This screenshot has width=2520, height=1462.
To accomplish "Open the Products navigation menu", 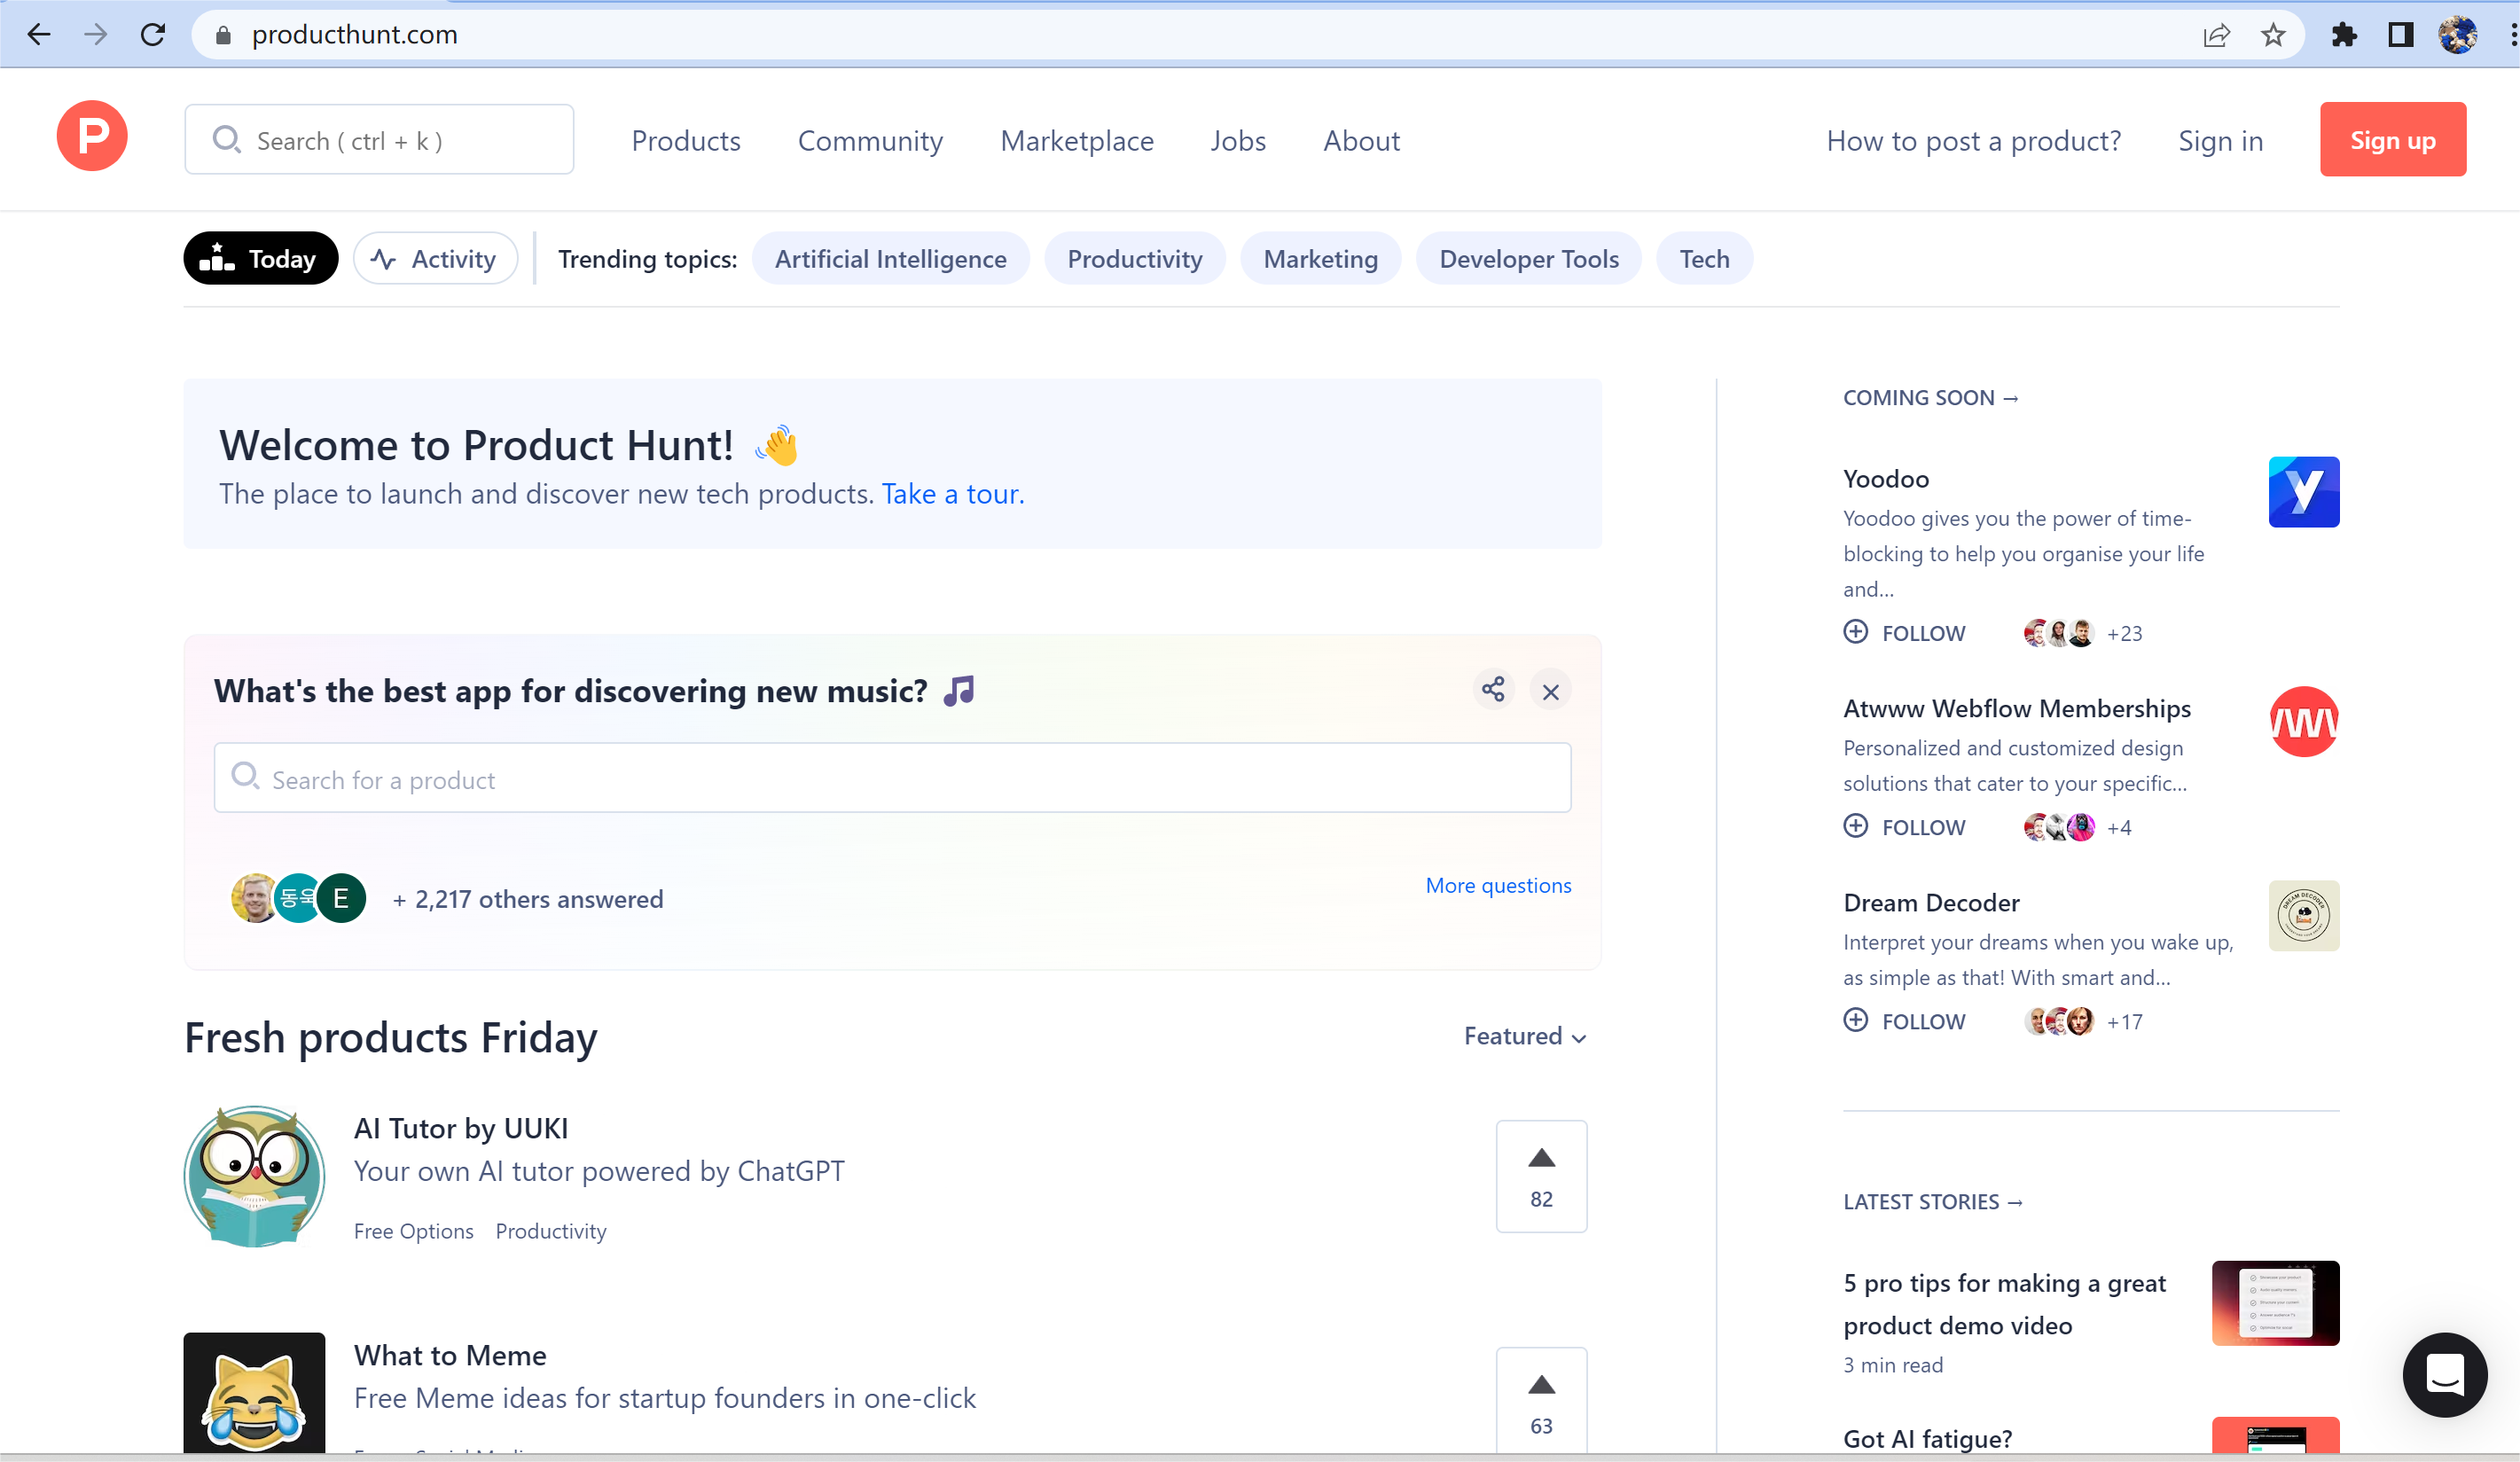I will [x=686, y=141].
